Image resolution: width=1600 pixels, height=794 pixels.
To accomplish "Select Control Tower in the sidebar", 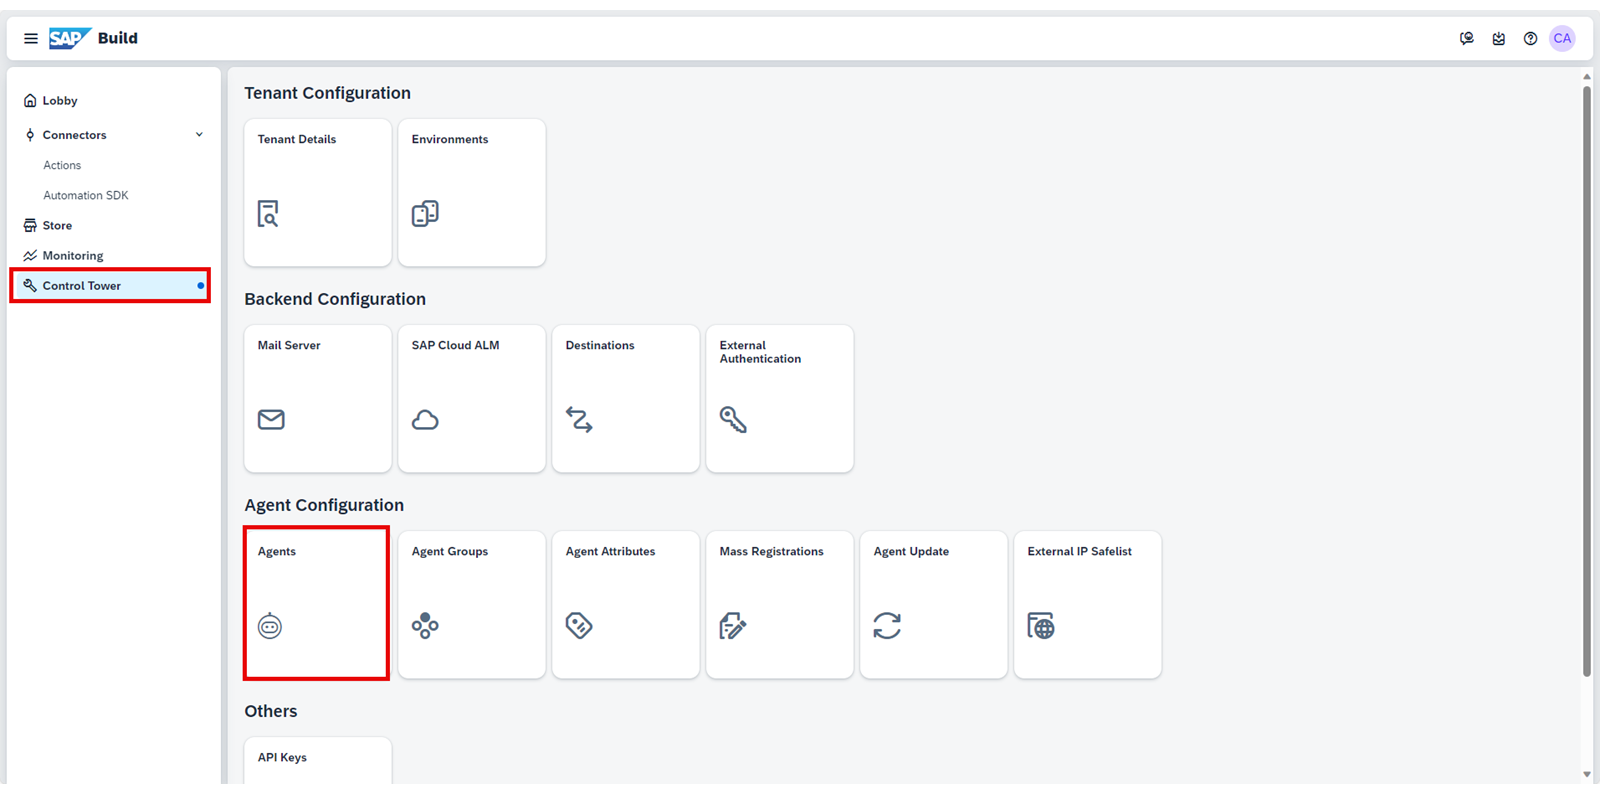I will [110, 285].
